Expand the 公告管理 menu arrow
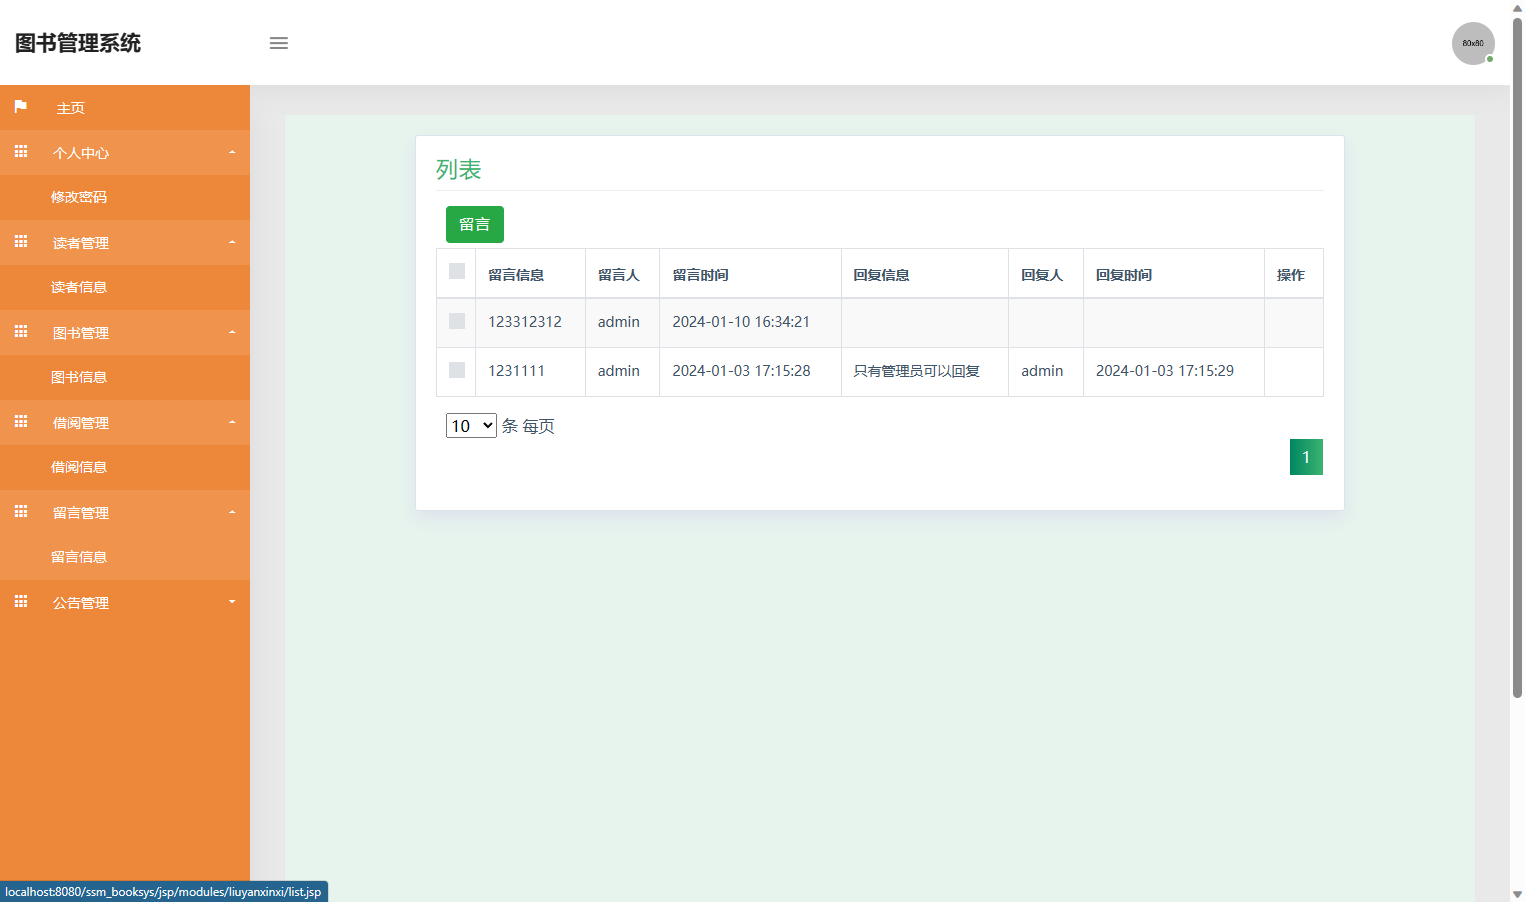Image resolution: width=1525 pixels, height=902 pixels. 232,602
